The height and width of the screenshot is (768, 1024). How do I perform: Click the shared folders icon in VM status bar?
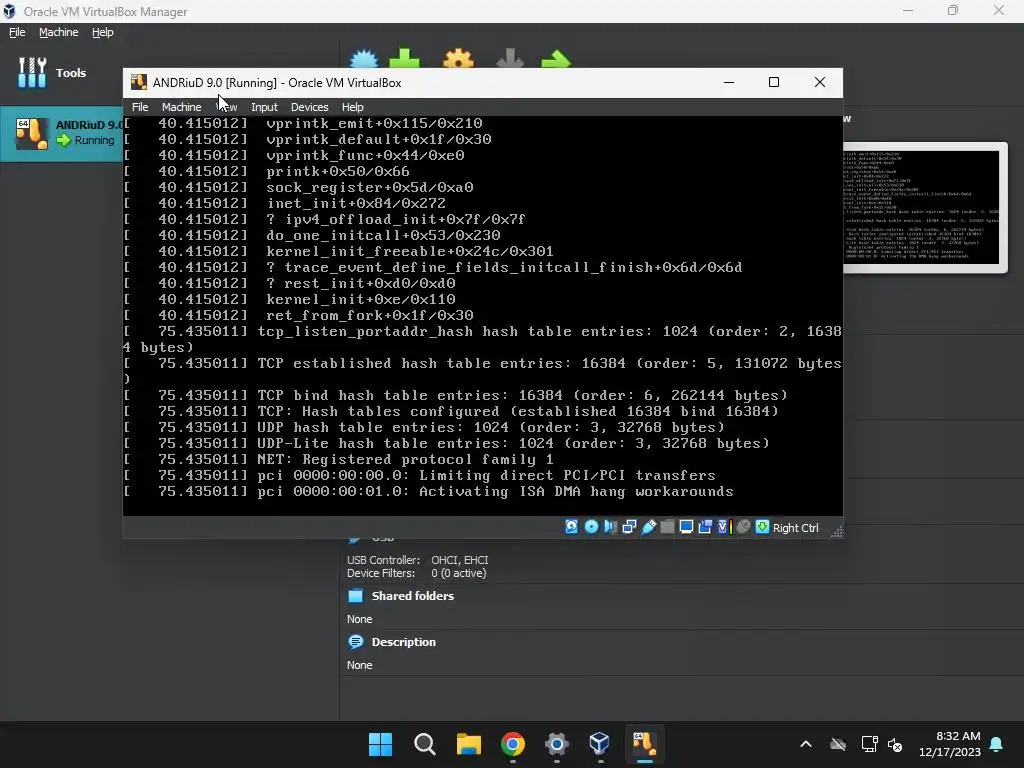[x=667, y=527]
